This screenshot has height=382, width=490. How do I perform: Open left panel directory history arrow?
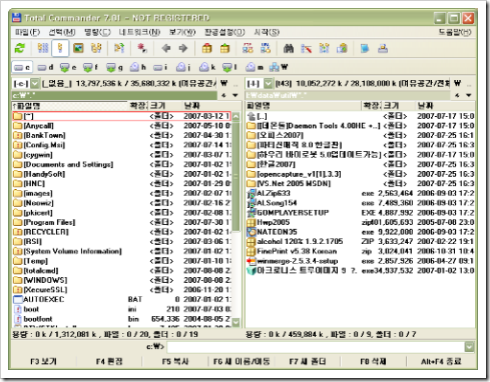pyautogui.click(x=235, y=95)
